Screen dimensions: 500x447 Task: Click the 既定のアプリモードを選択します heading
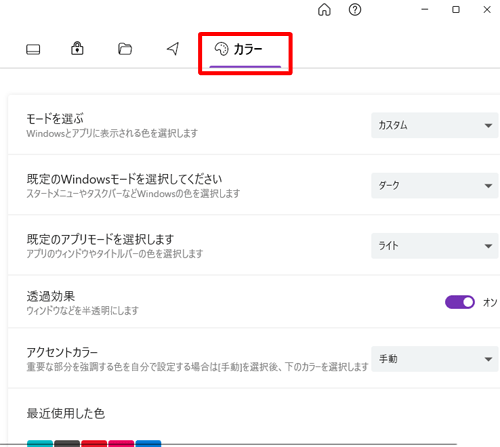point(100,239)
